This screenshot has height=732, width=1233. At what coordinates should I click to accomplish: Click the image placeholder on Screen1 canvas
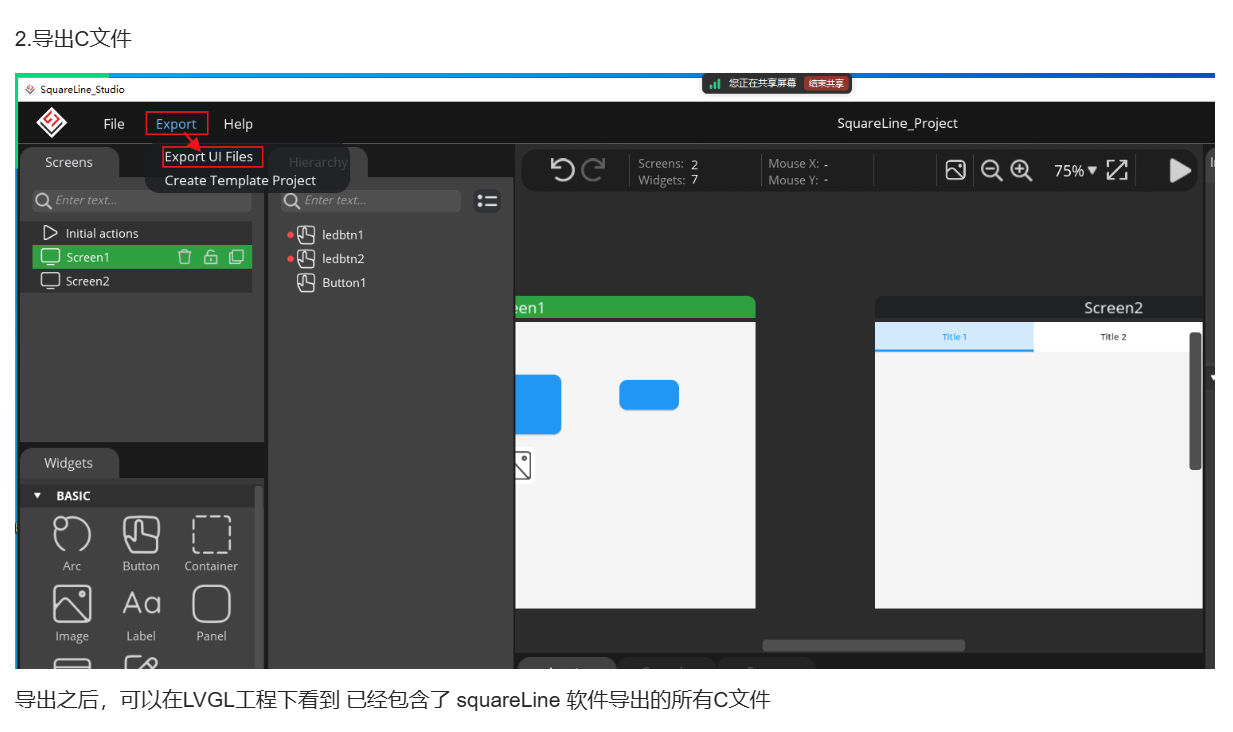click(x=523, y=465)
